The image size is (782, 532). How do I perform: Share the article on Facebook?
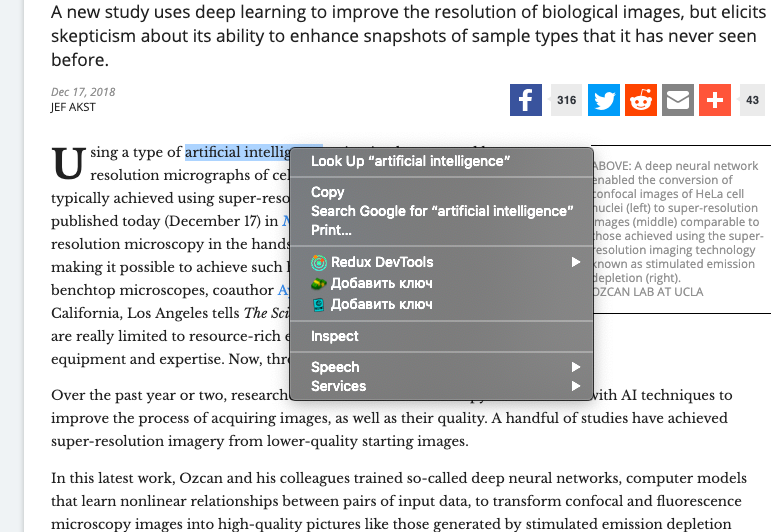tap(525, 100)
